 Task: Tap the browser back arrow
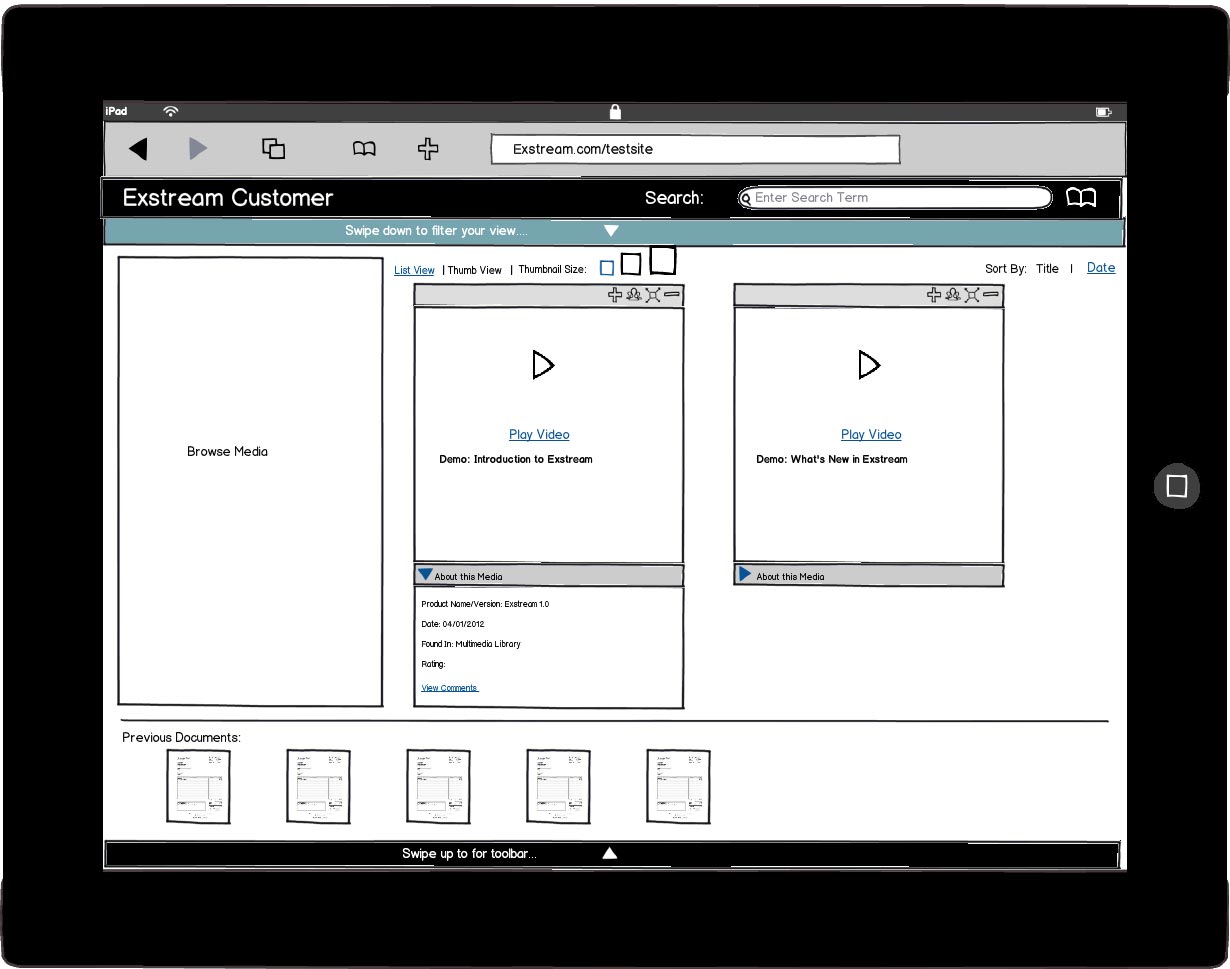tap(138, 149)
